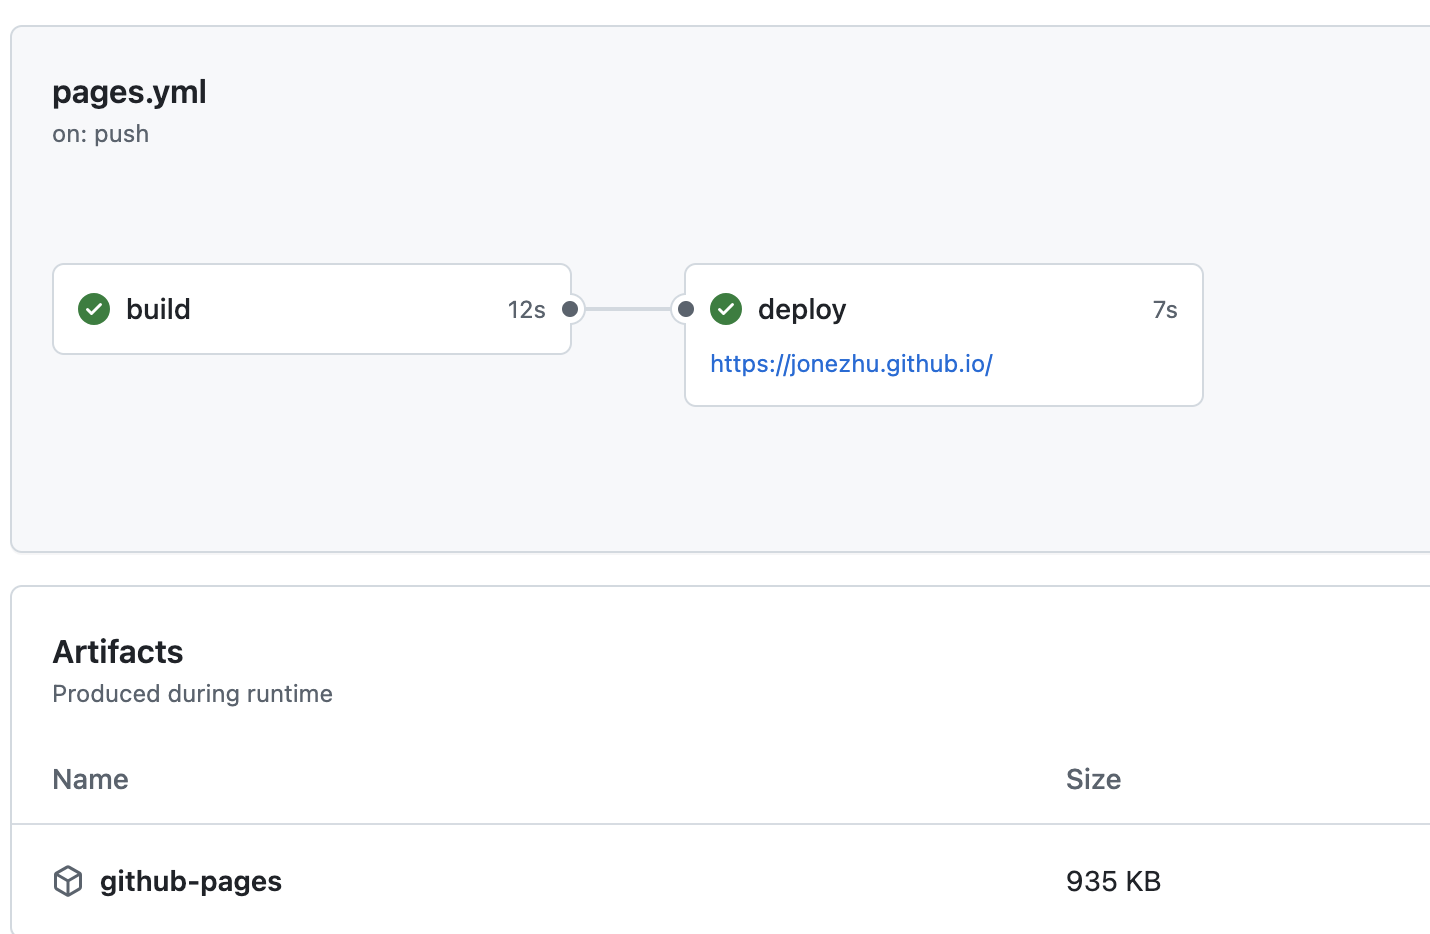Screen dimensions: 1430x934
Task: Select the pages.yml workflow title
Action: pyautogui.click(x=129, y=92)
